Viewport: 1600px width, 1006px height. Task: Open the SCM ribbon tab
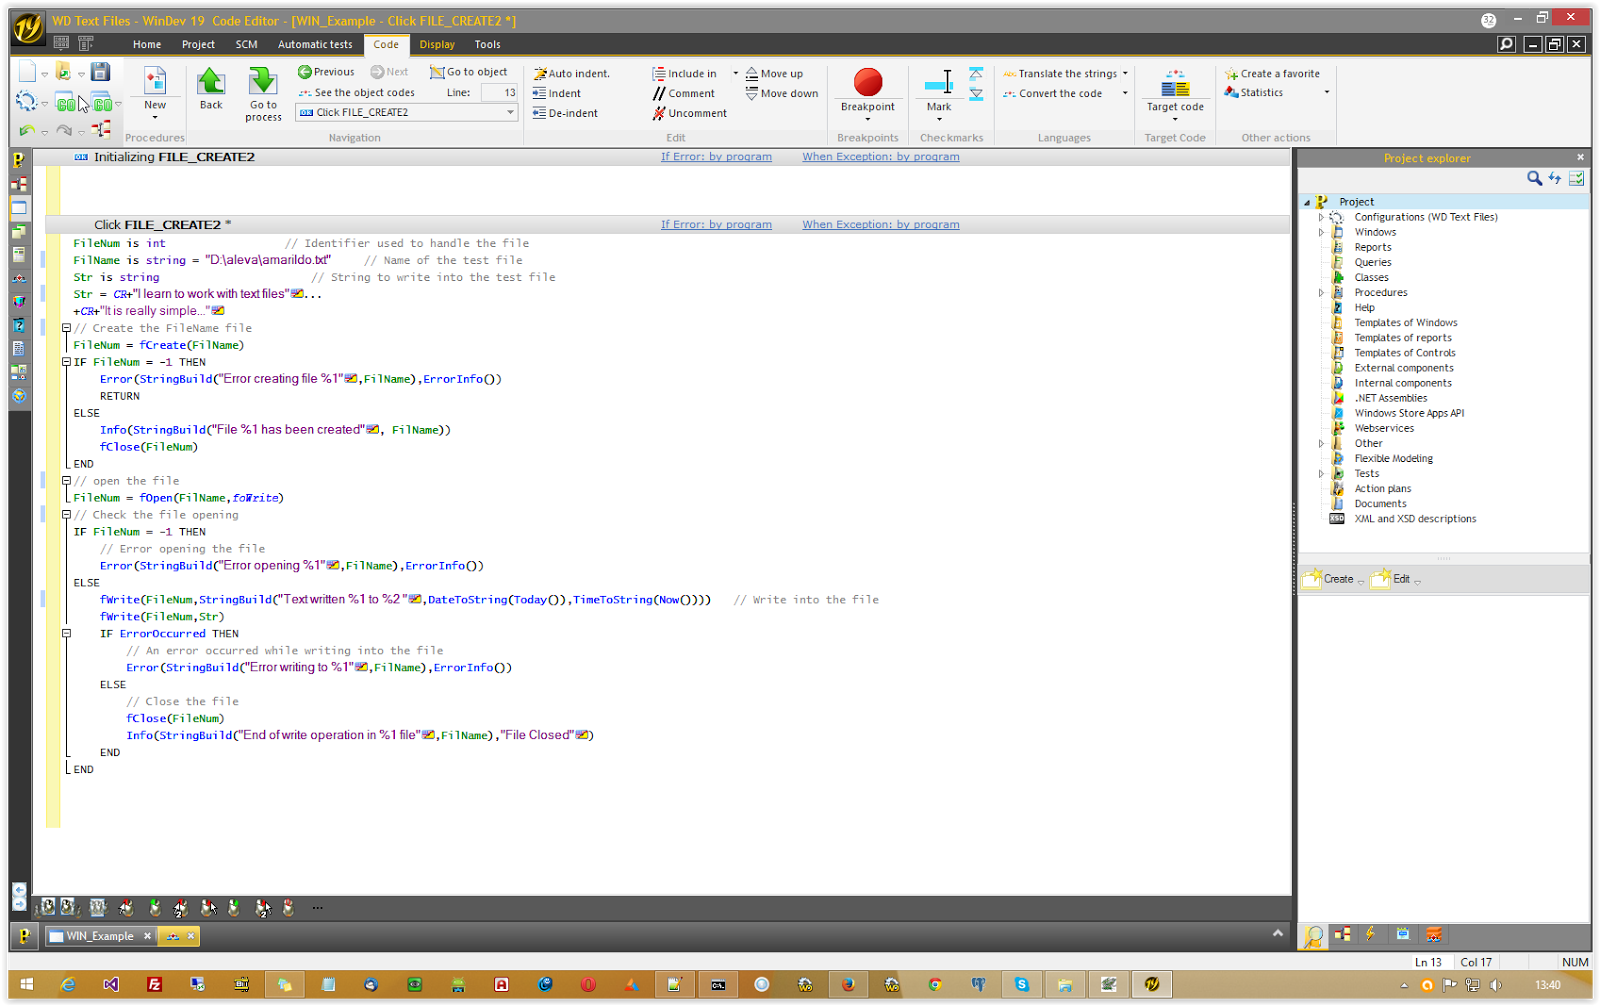(x=246, y=44)
